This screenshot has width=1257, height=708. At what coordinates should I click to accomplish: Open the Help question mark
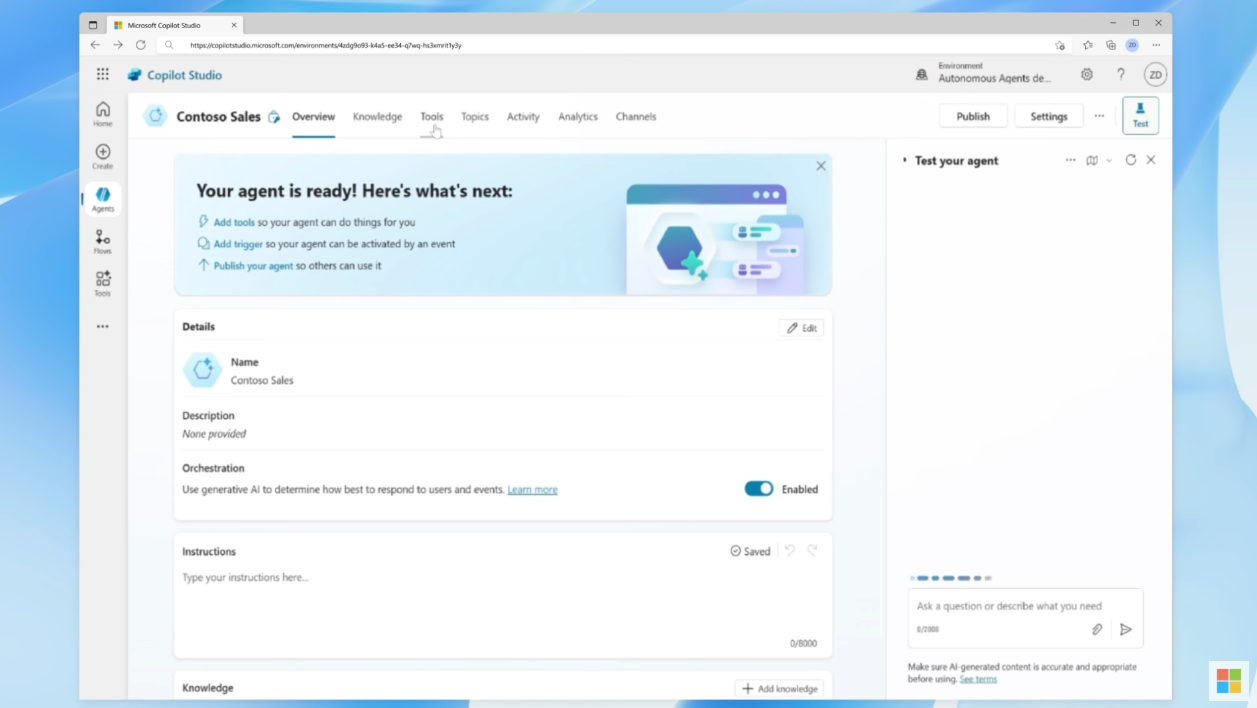1121,74
